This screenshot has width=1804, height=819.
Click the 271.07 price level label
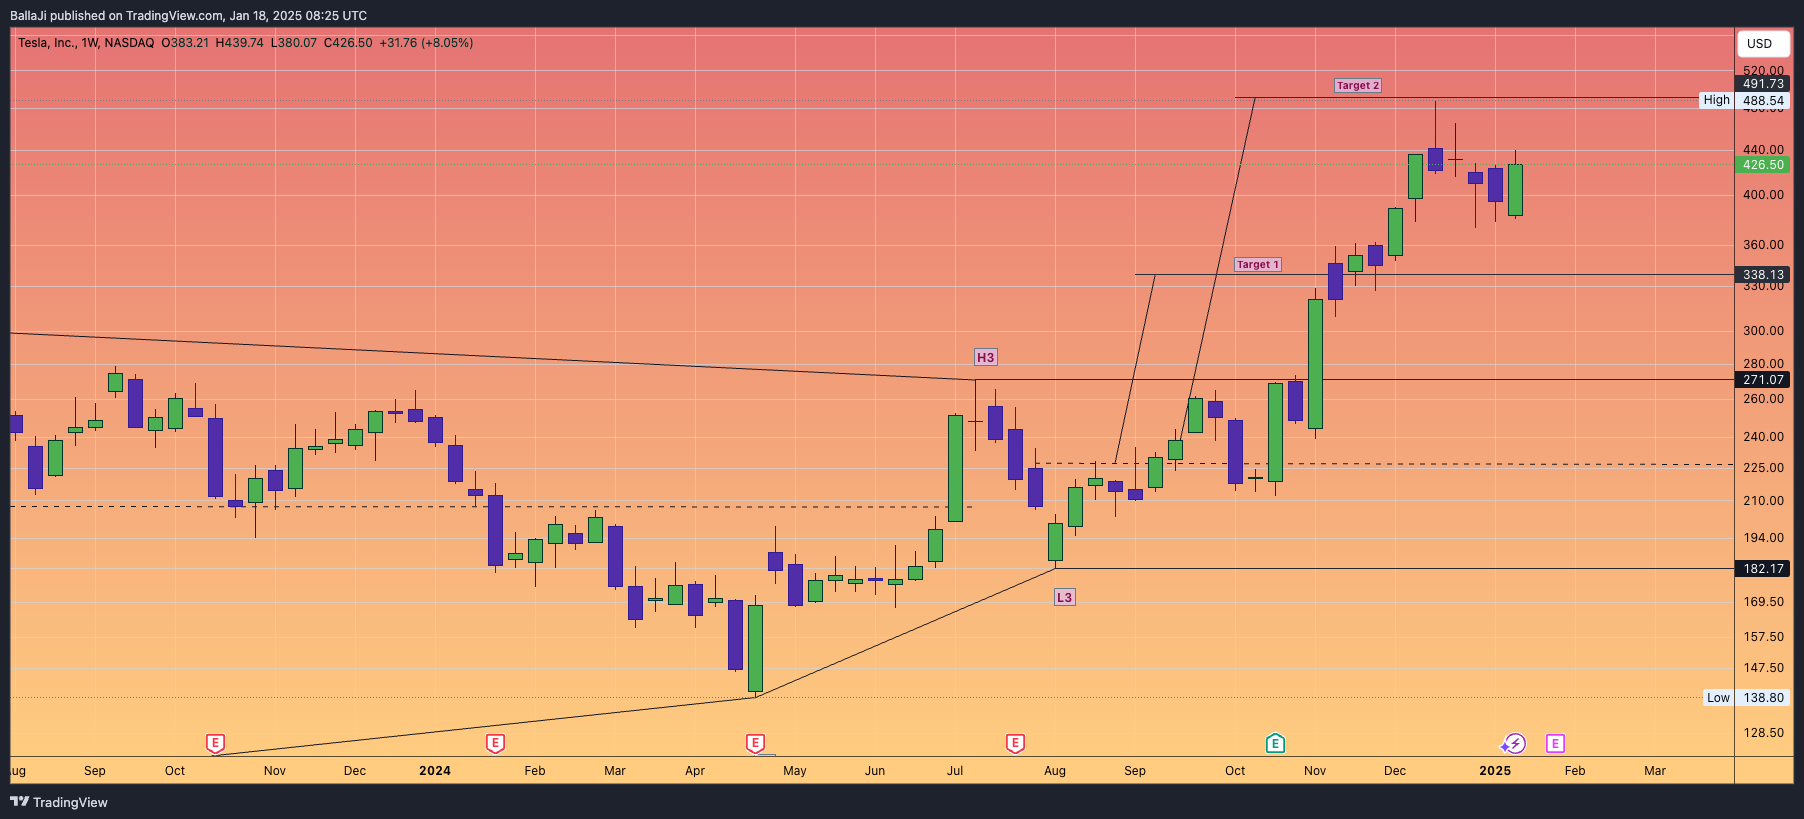pyautogui.click(x=1763, y=380)
